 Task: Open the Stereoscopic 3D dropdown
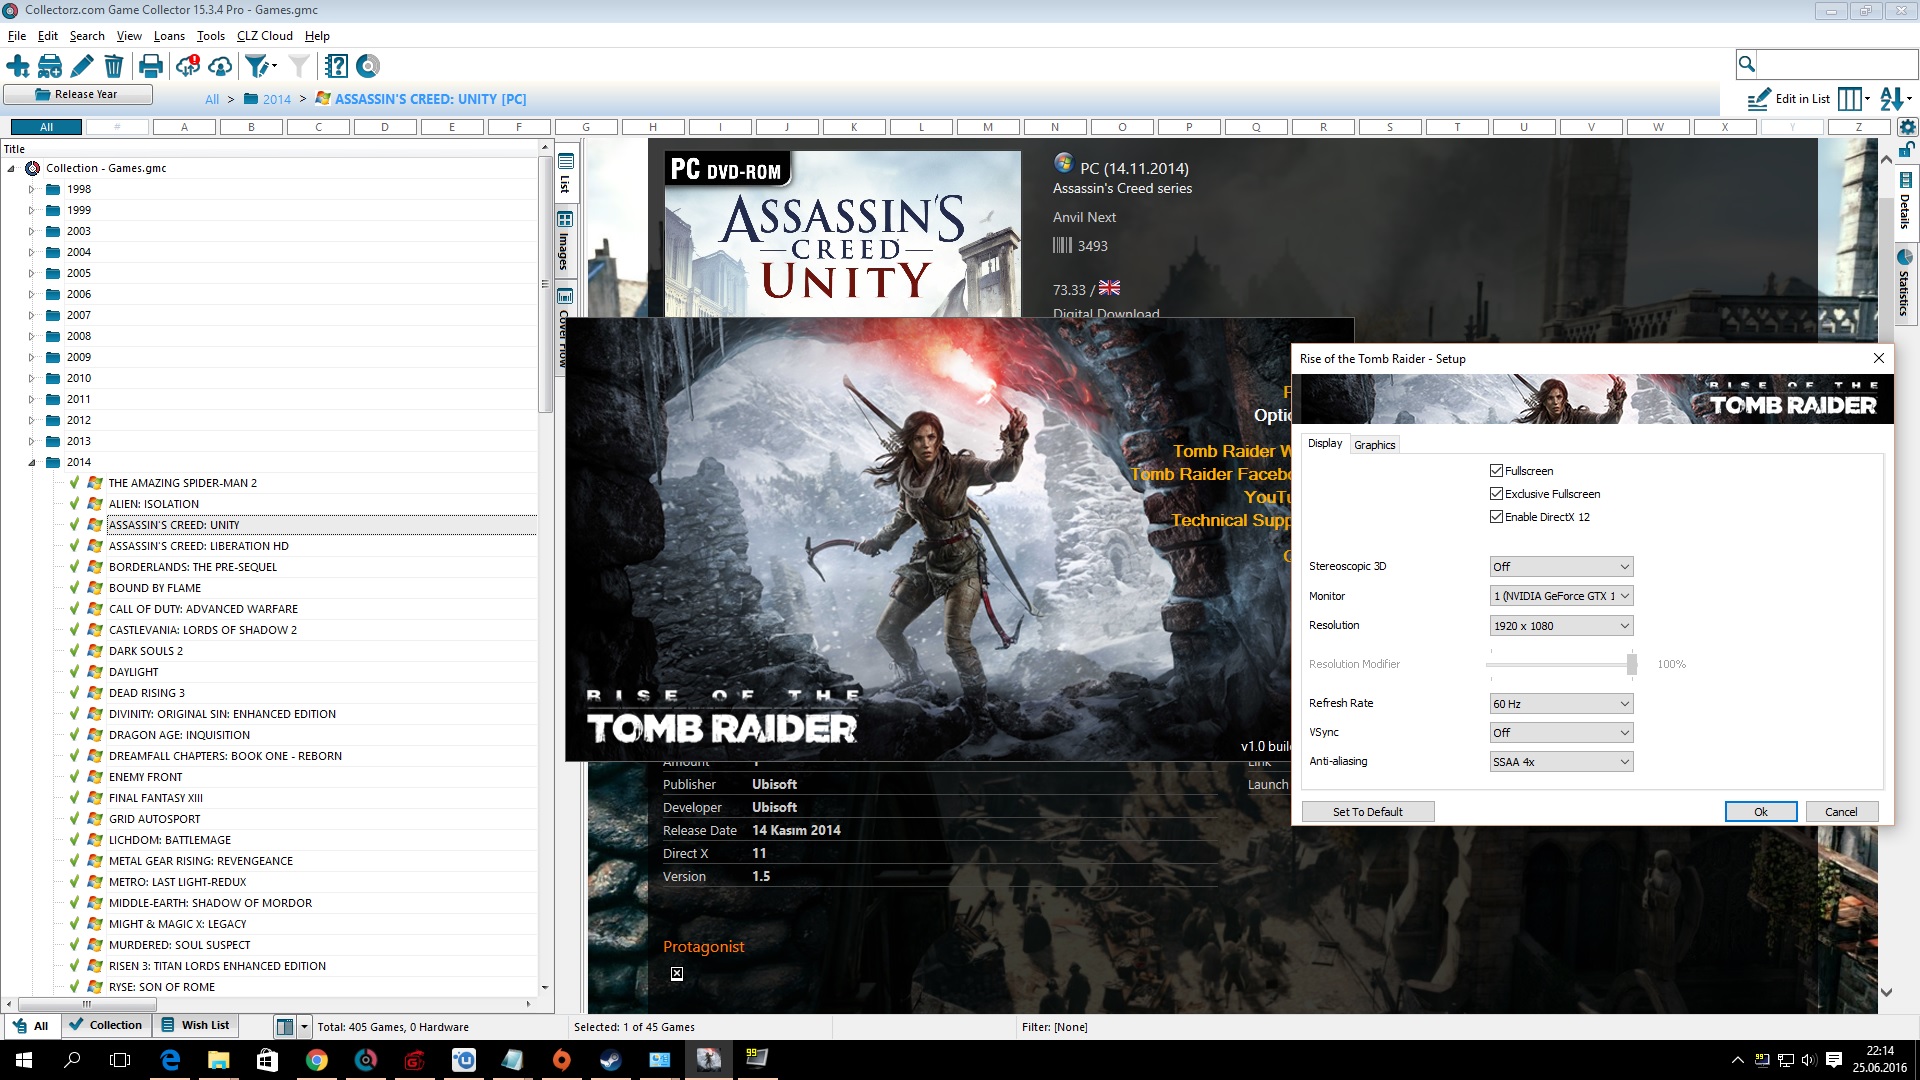[1561, 567]
